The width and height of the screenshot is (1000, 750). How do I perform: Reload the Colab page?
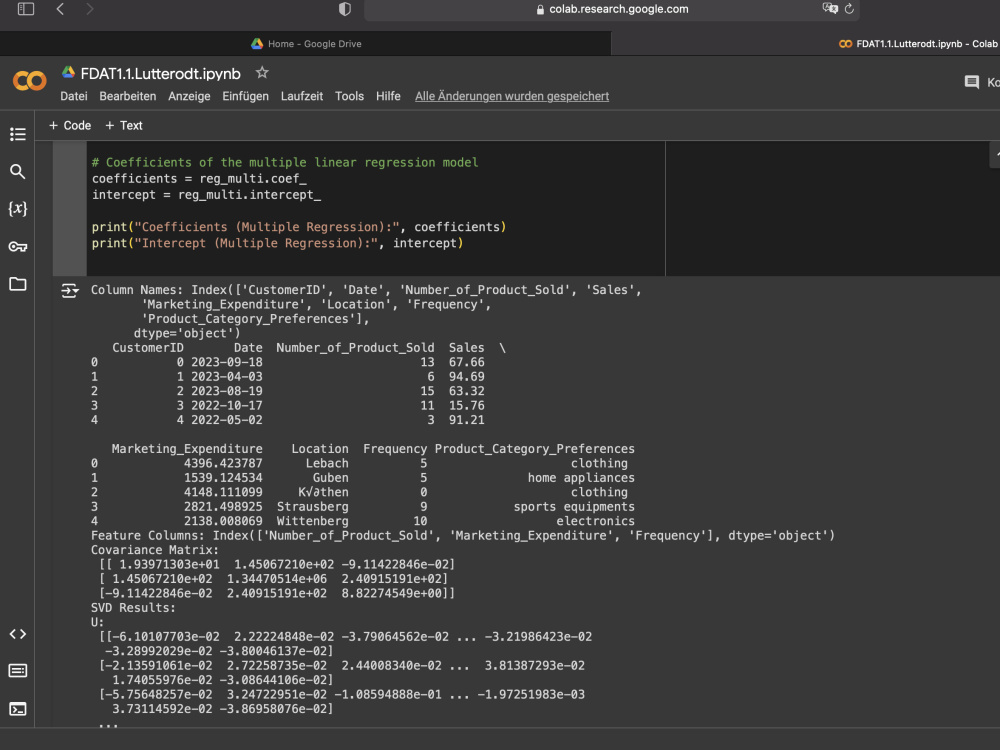point(849,9)
